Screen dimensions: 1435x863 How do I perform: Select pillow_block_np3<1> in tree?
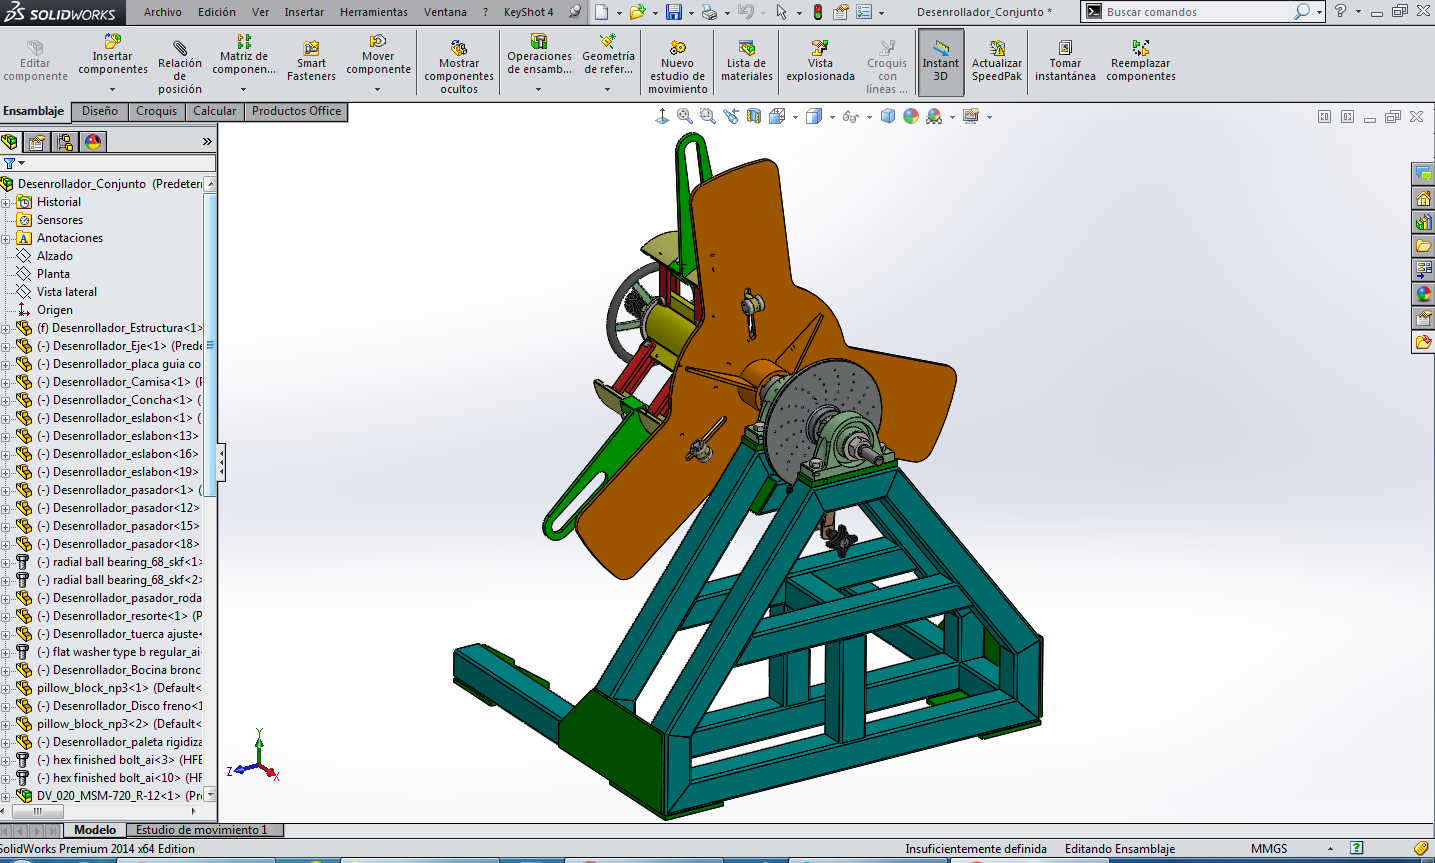click(119, 688)
